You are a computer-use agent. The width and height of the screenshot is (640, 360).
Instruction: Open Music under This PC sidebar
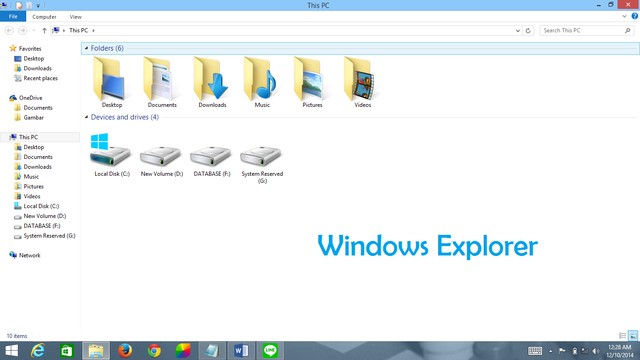tap(31, 177)
